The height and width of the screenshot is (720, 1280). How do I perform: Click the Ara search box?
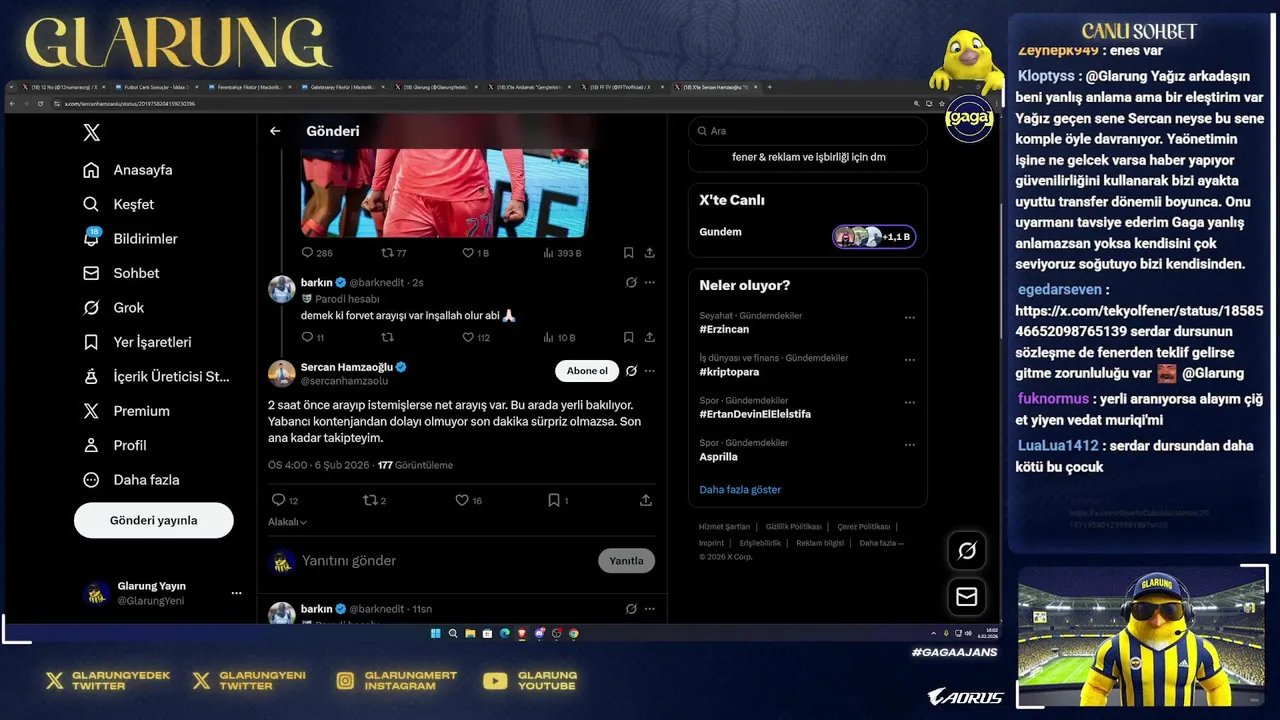(807, 131)
